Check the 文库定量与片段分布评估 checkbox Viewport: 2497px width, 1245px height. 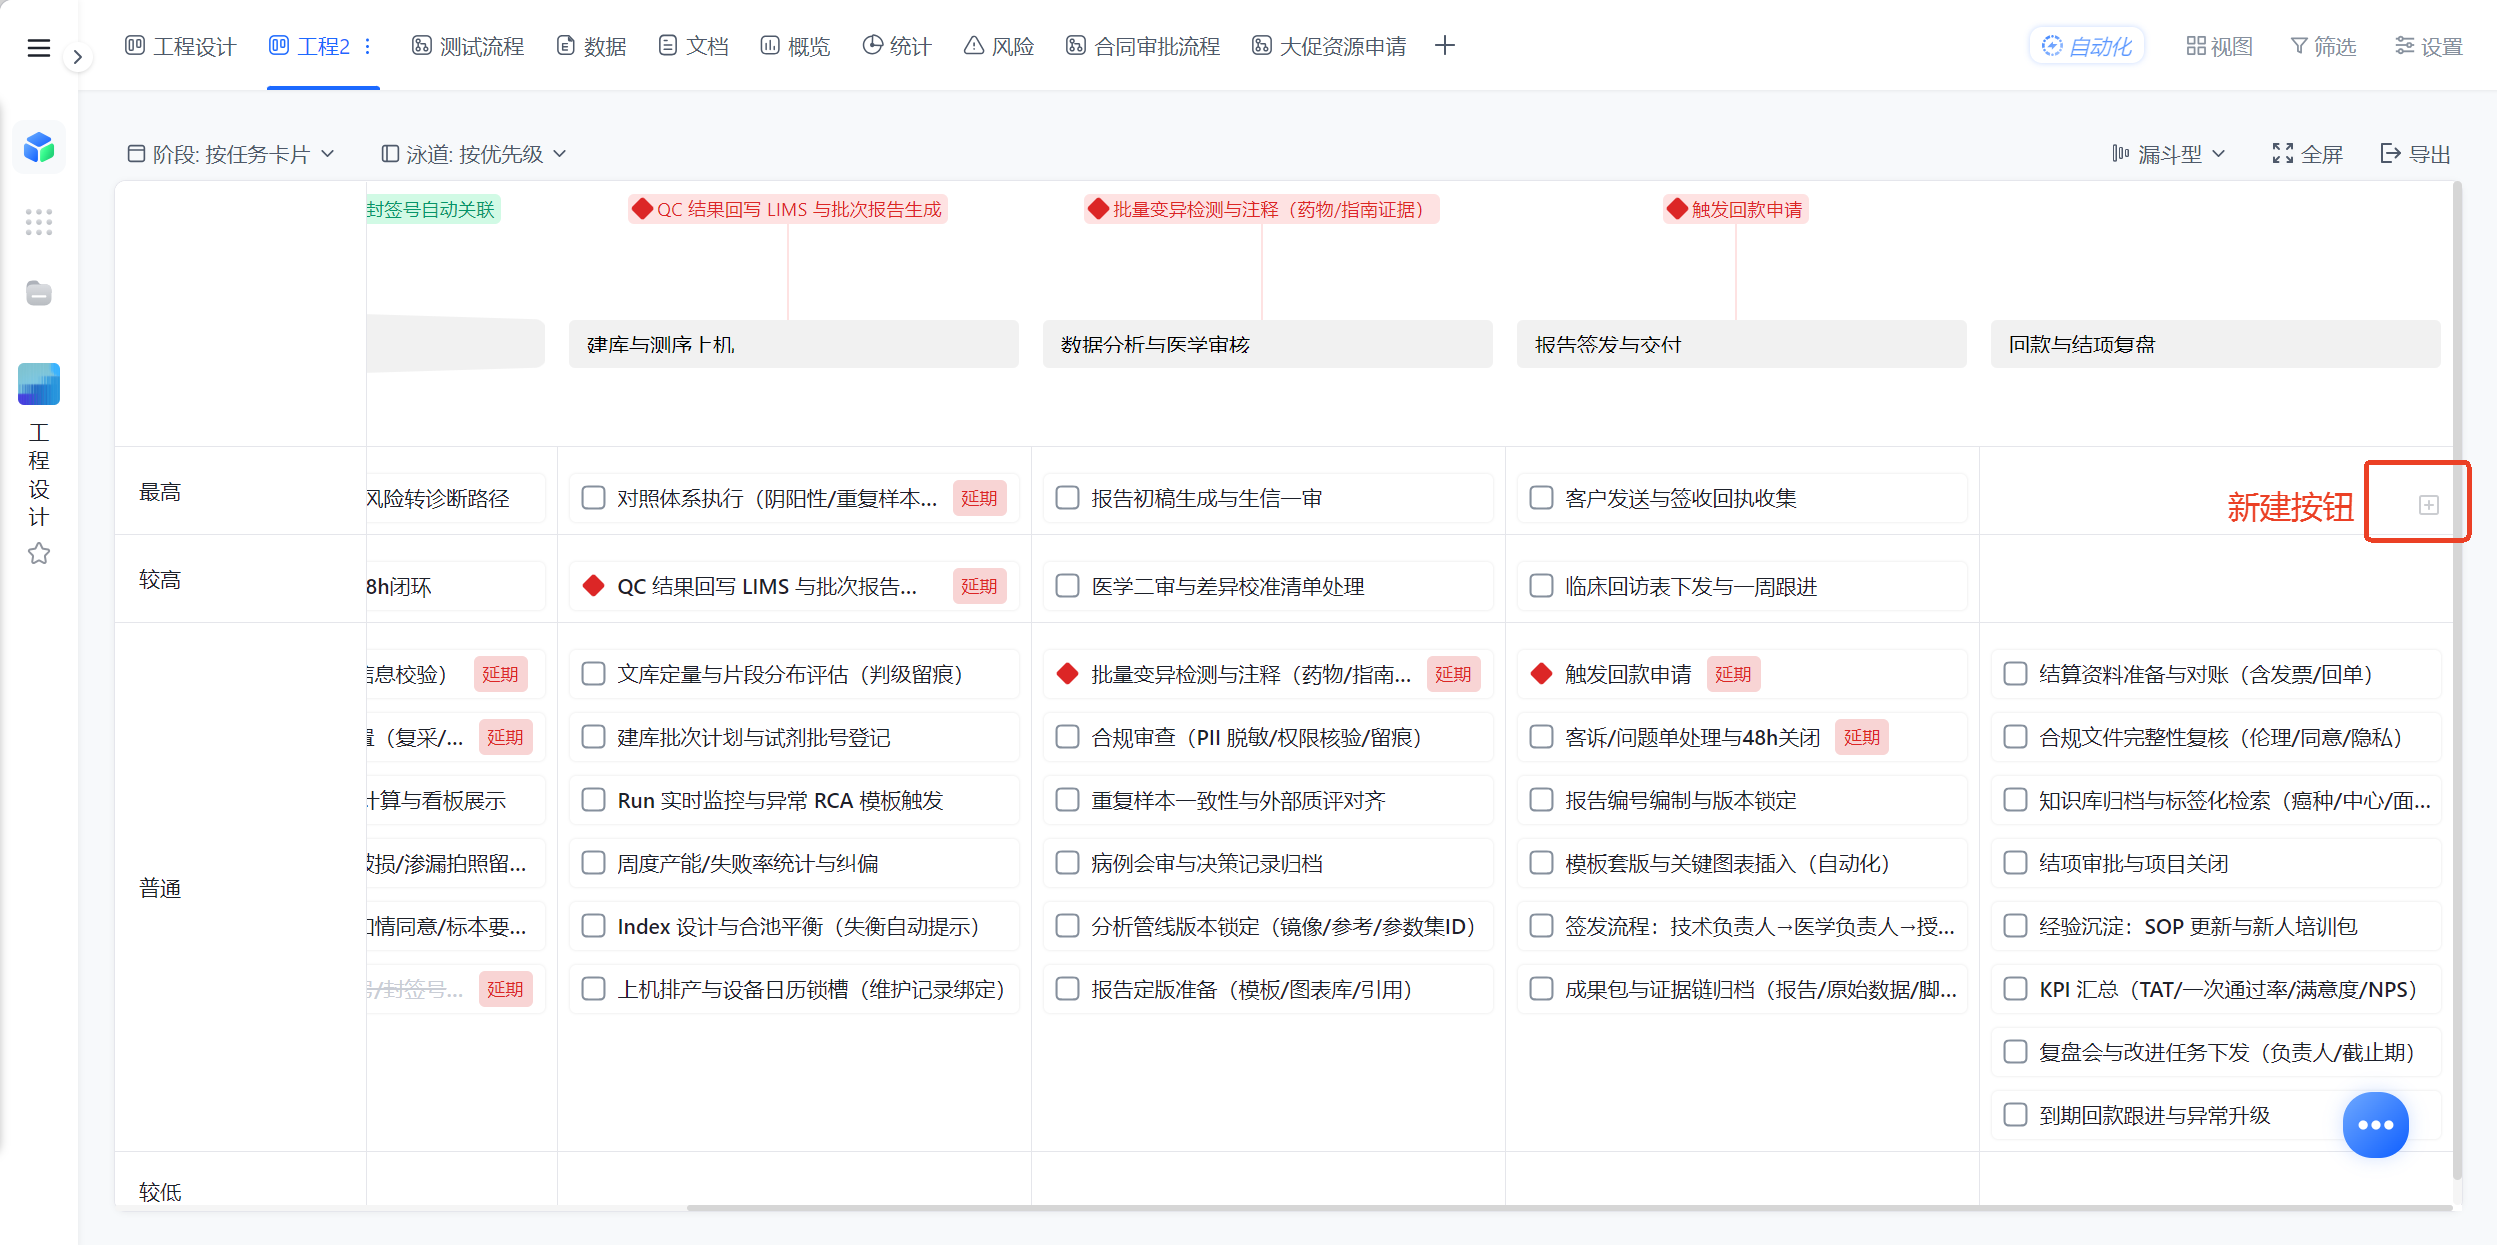[x=594, y=674]
